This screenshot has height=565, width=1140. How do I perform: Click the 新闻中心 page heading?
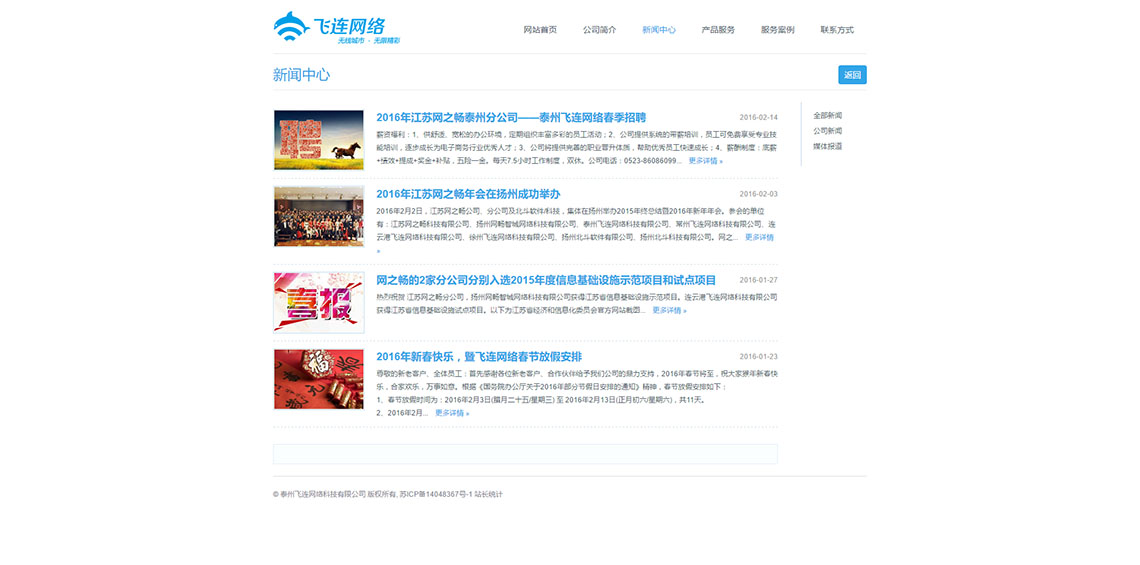(x=302, y=75)
